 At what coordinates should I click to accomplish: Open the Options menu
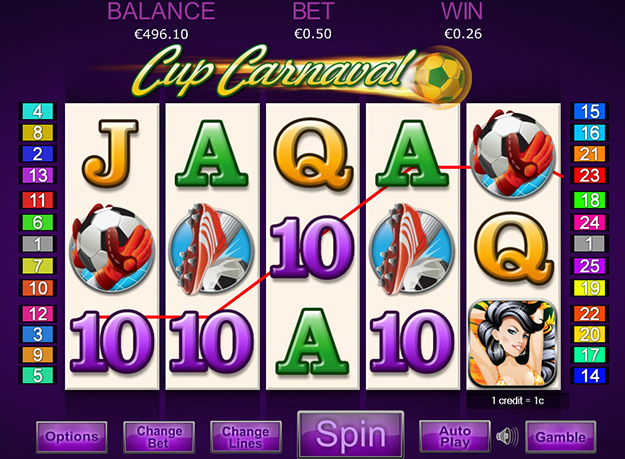[72, 437]
